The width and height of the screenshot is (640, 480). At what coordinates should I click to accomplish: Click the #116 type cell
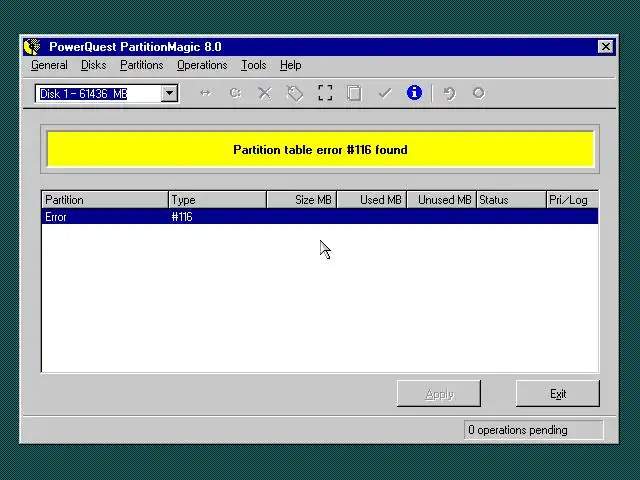[x=182, y=217]
